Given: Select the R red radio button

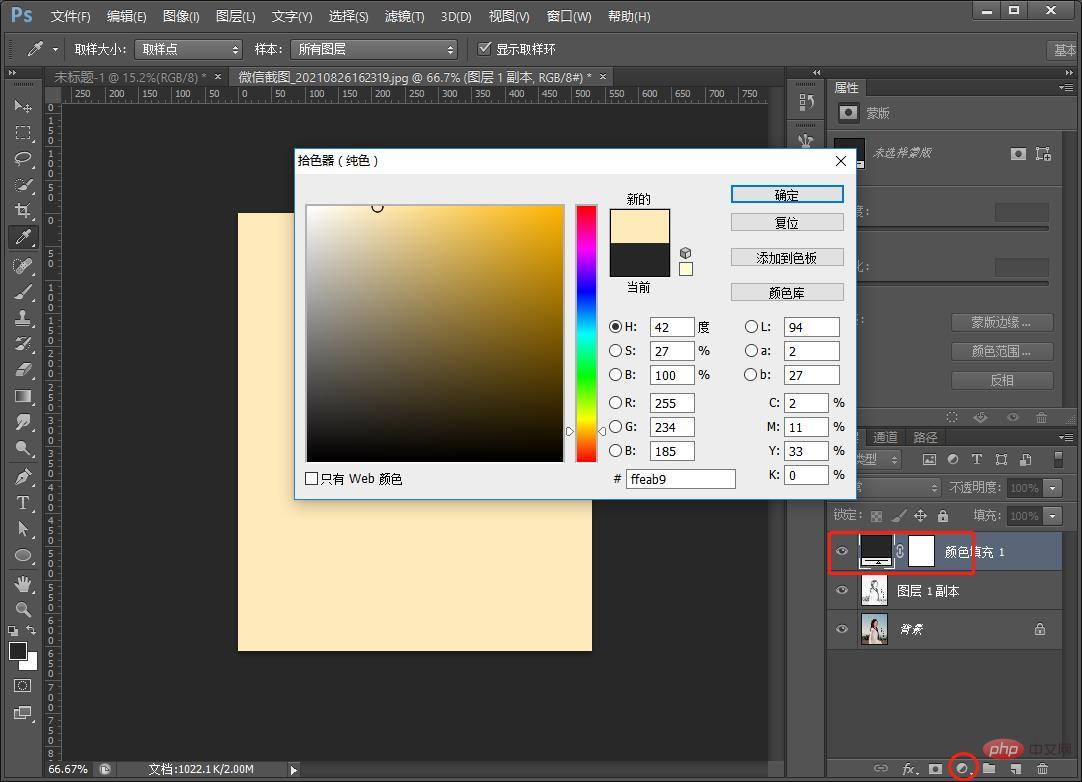Looking at the screenshot, I should click(x=616, y=402).
